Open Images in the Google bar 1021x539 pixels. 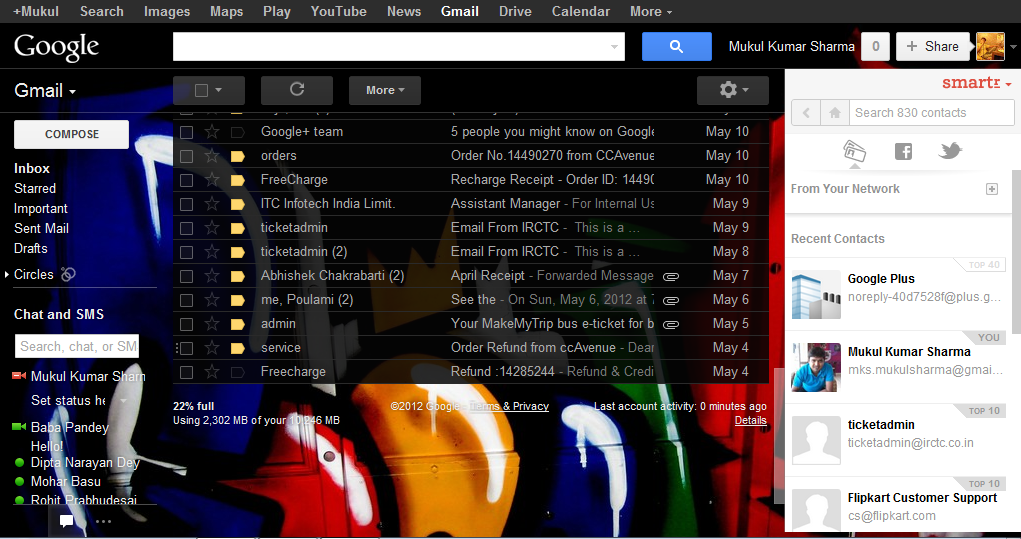(167, 11)
